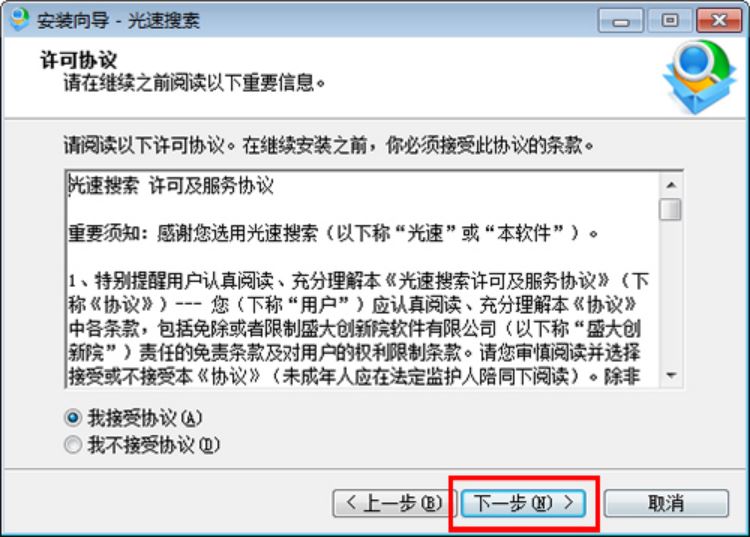Click the maximize button in title bar
750x537 pixels.
[x=670, y=21]
